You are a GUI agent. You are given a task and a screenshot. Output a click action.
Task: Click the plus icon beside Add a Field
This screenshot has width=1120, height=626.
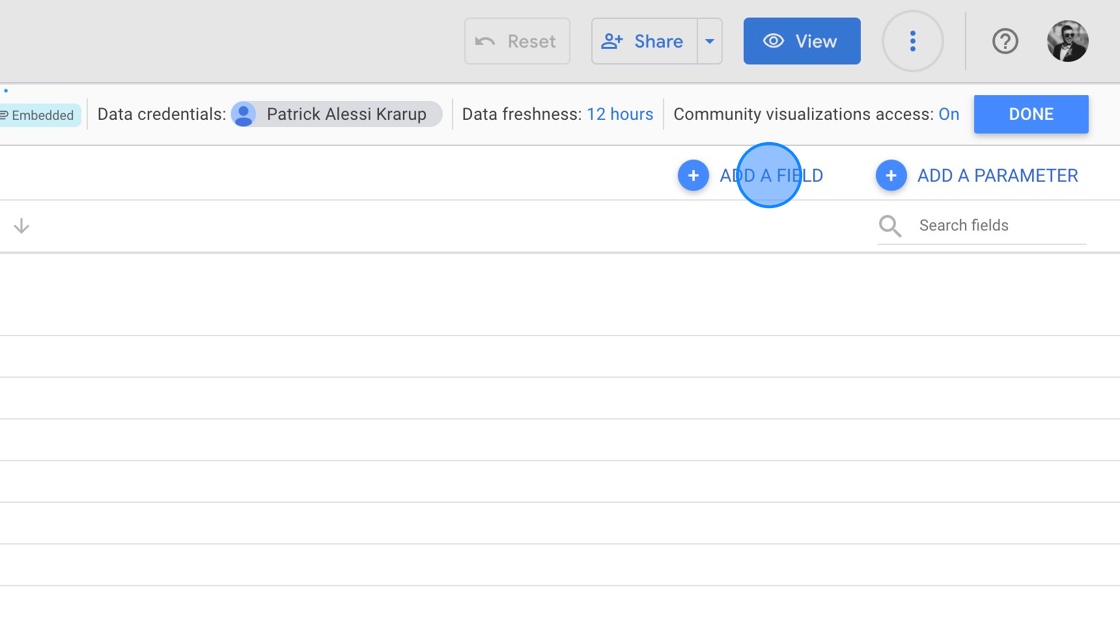[x=693, y=175]
